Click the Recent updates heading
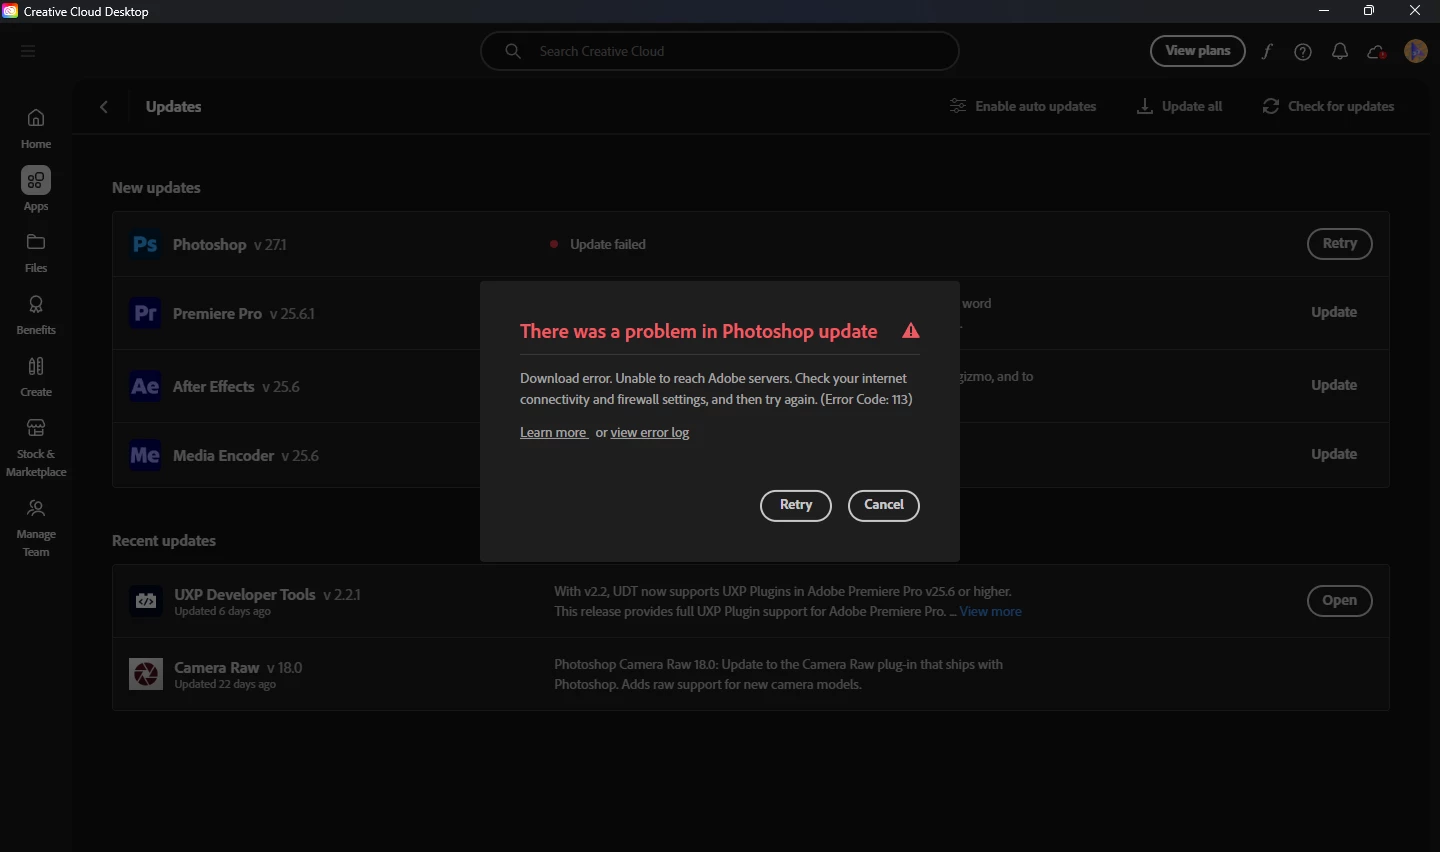1440x852 pixels. tap(164, 541)
